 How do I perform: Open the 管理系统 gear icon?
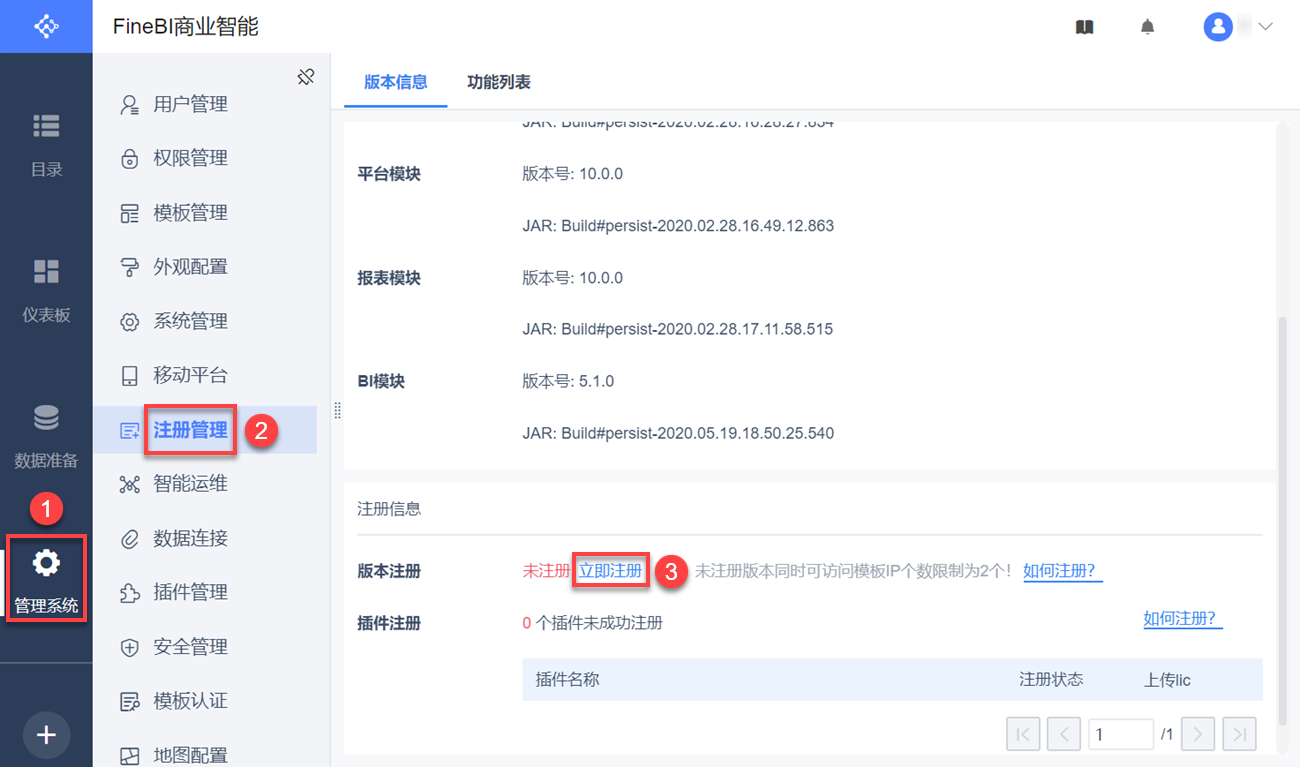46,563
